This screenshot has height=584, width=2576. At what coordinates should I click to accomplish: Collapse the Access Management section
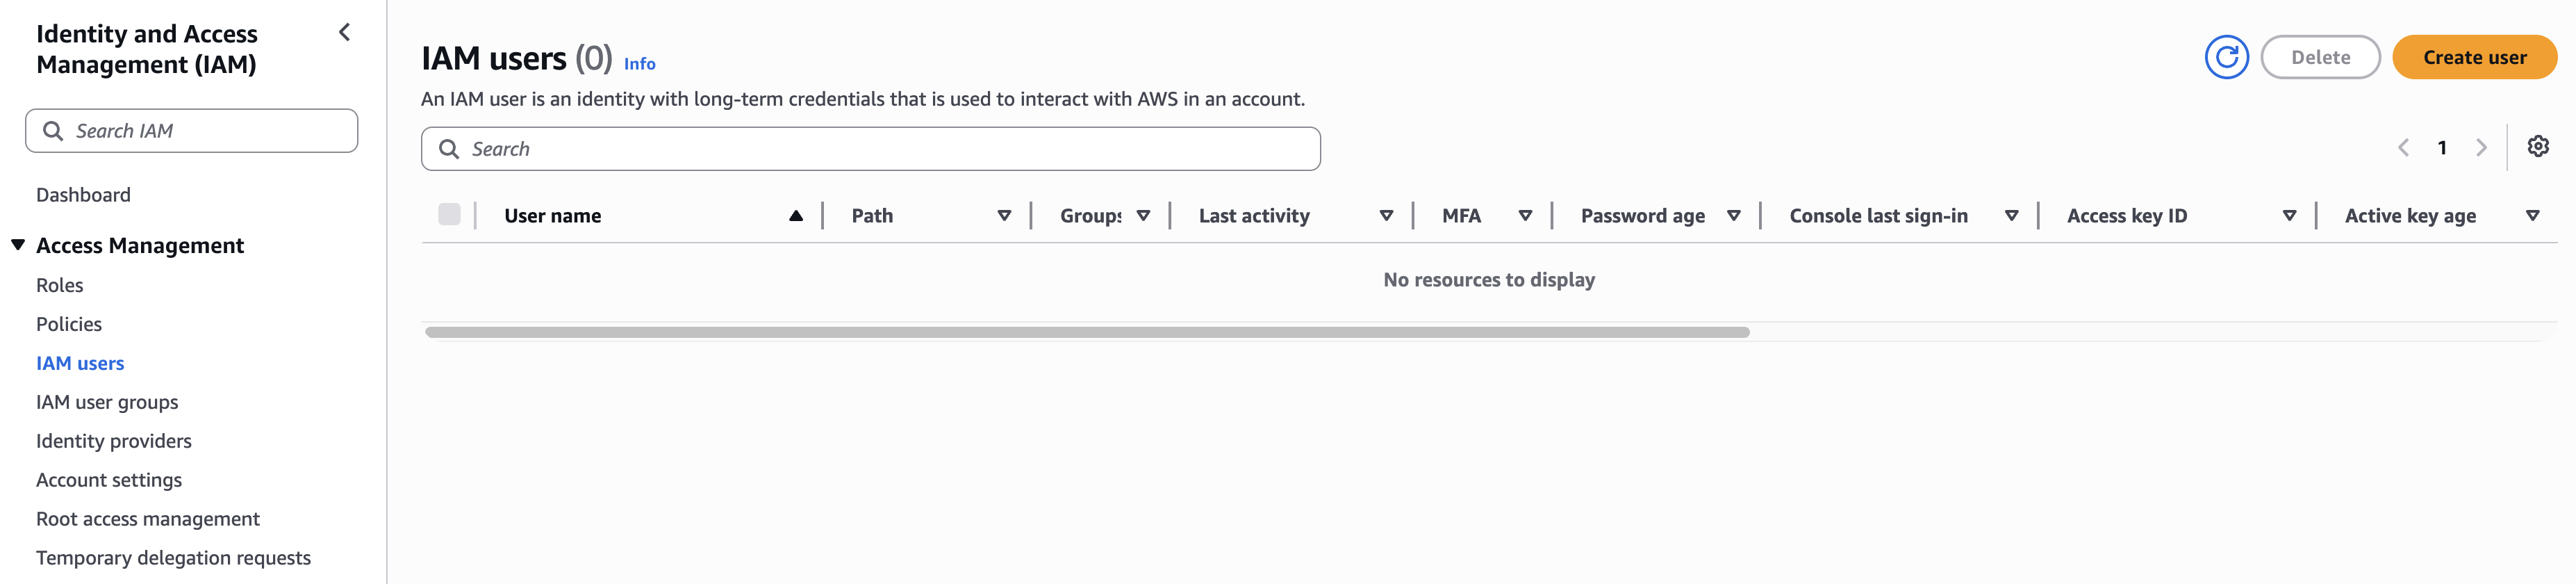(18, 245)
